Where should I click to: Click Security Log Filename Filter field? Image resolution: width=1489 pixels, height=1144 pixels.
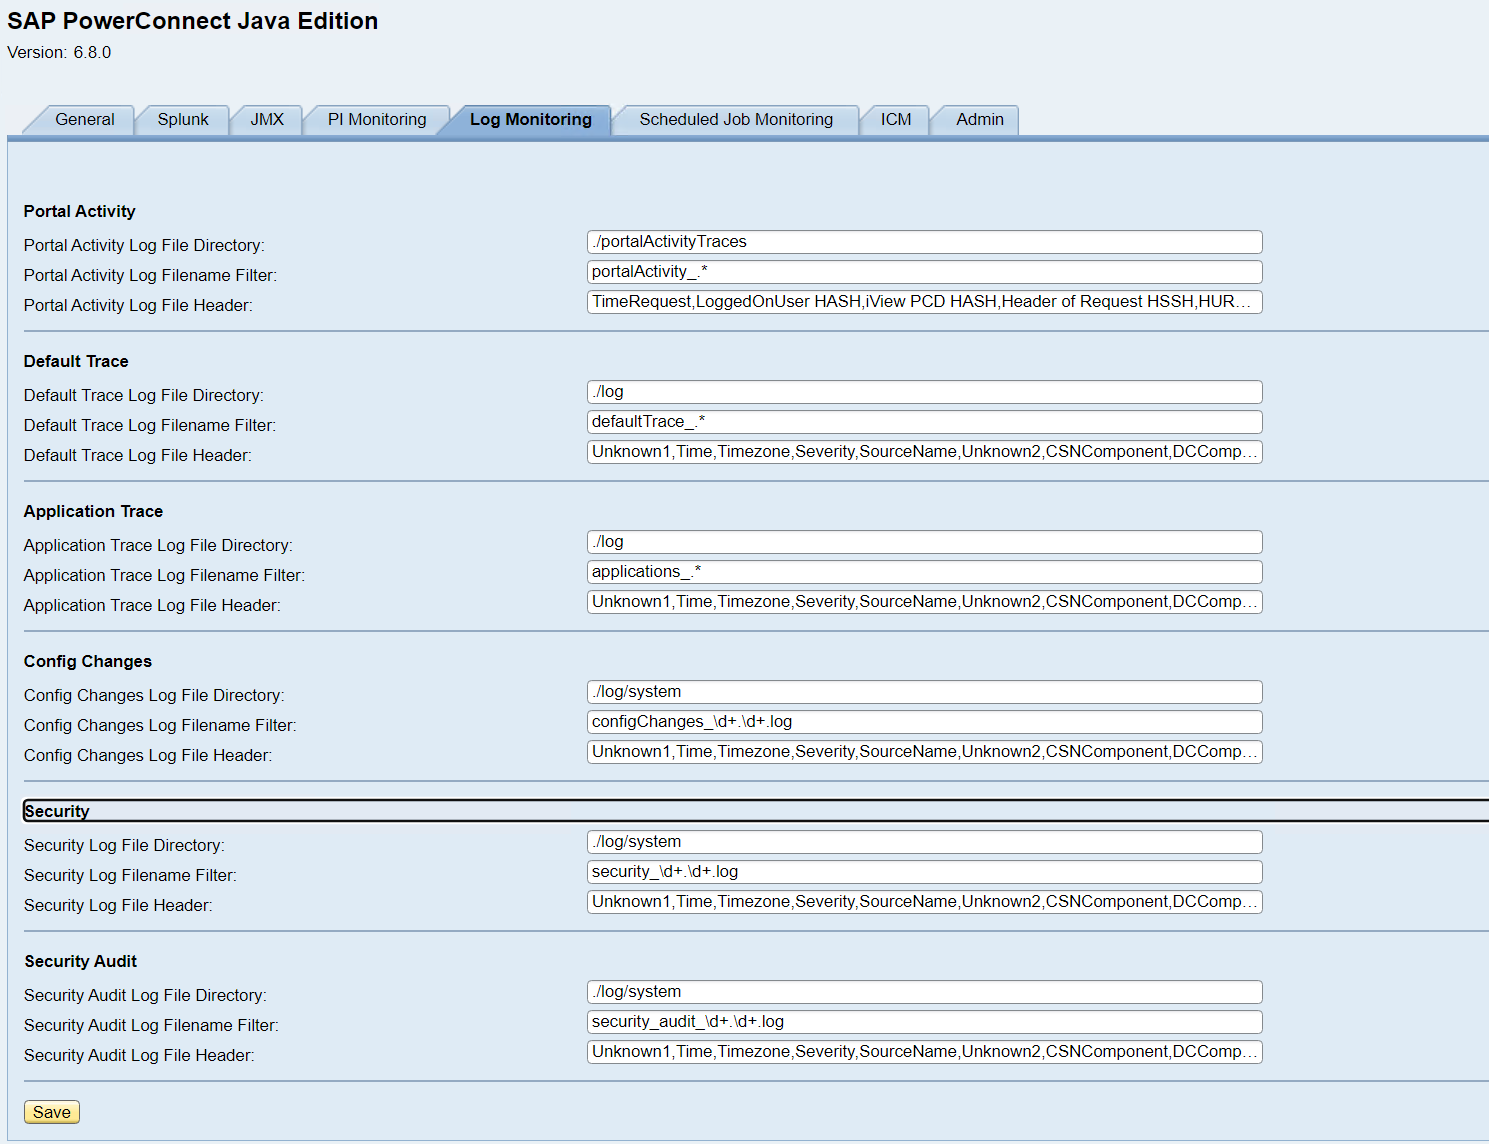924,872
